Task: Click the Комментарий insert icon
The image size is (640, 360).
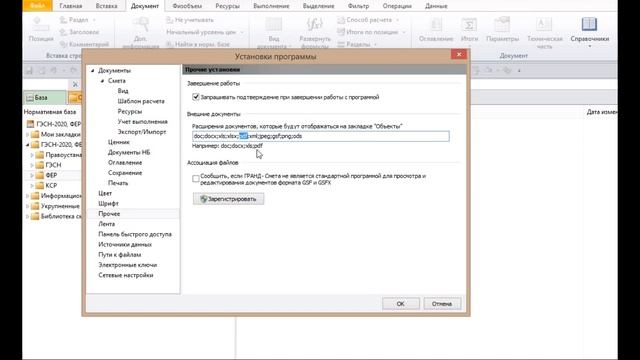Action: click(63, 44)
